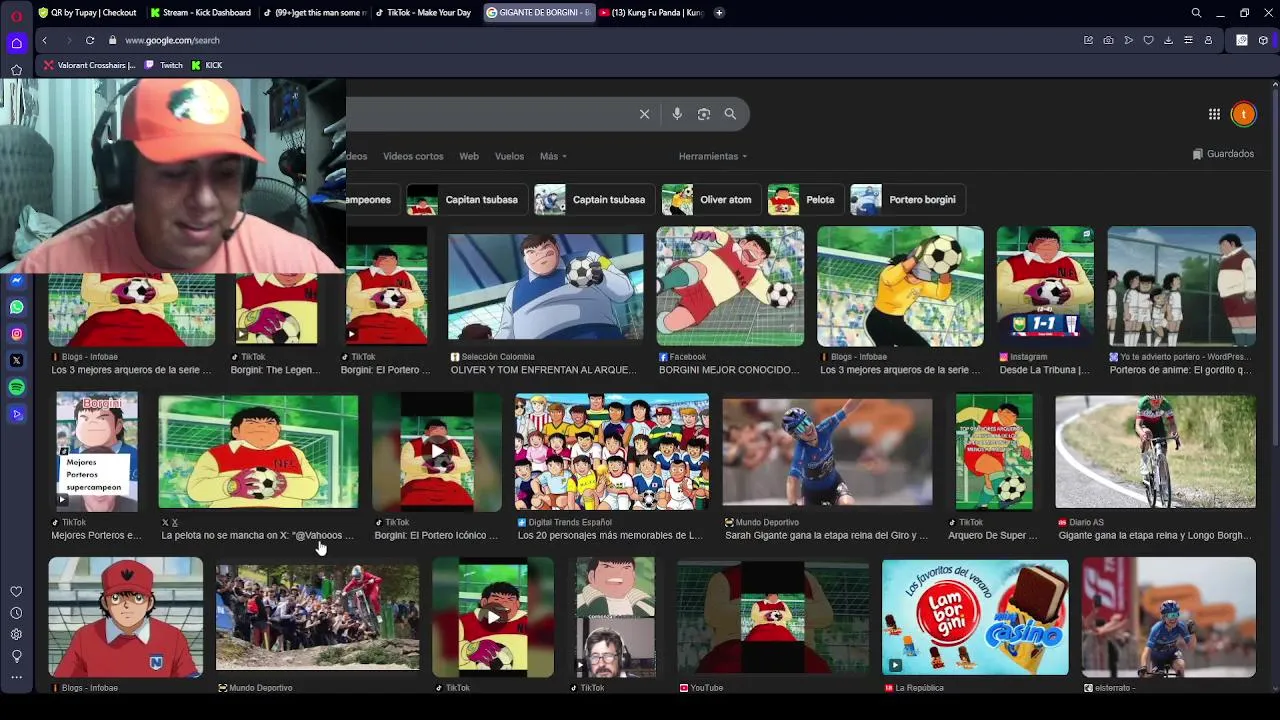Image resolution: width=1280 pixels, height=720 pixels.
Task: Click "OLIVER Y TOM ENFRENTAN AL ARQUE..." caption
Action: 543,370
